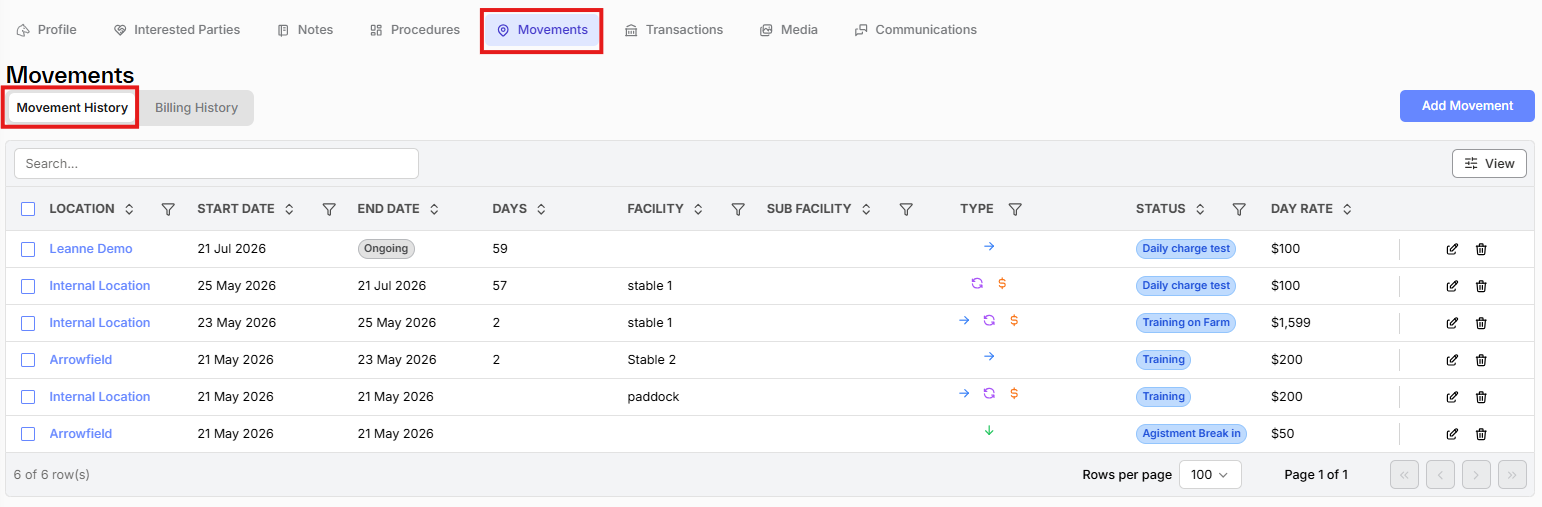Select the row starting 25 May 2026
1542x507 pixels.
[x=28, y=286]
